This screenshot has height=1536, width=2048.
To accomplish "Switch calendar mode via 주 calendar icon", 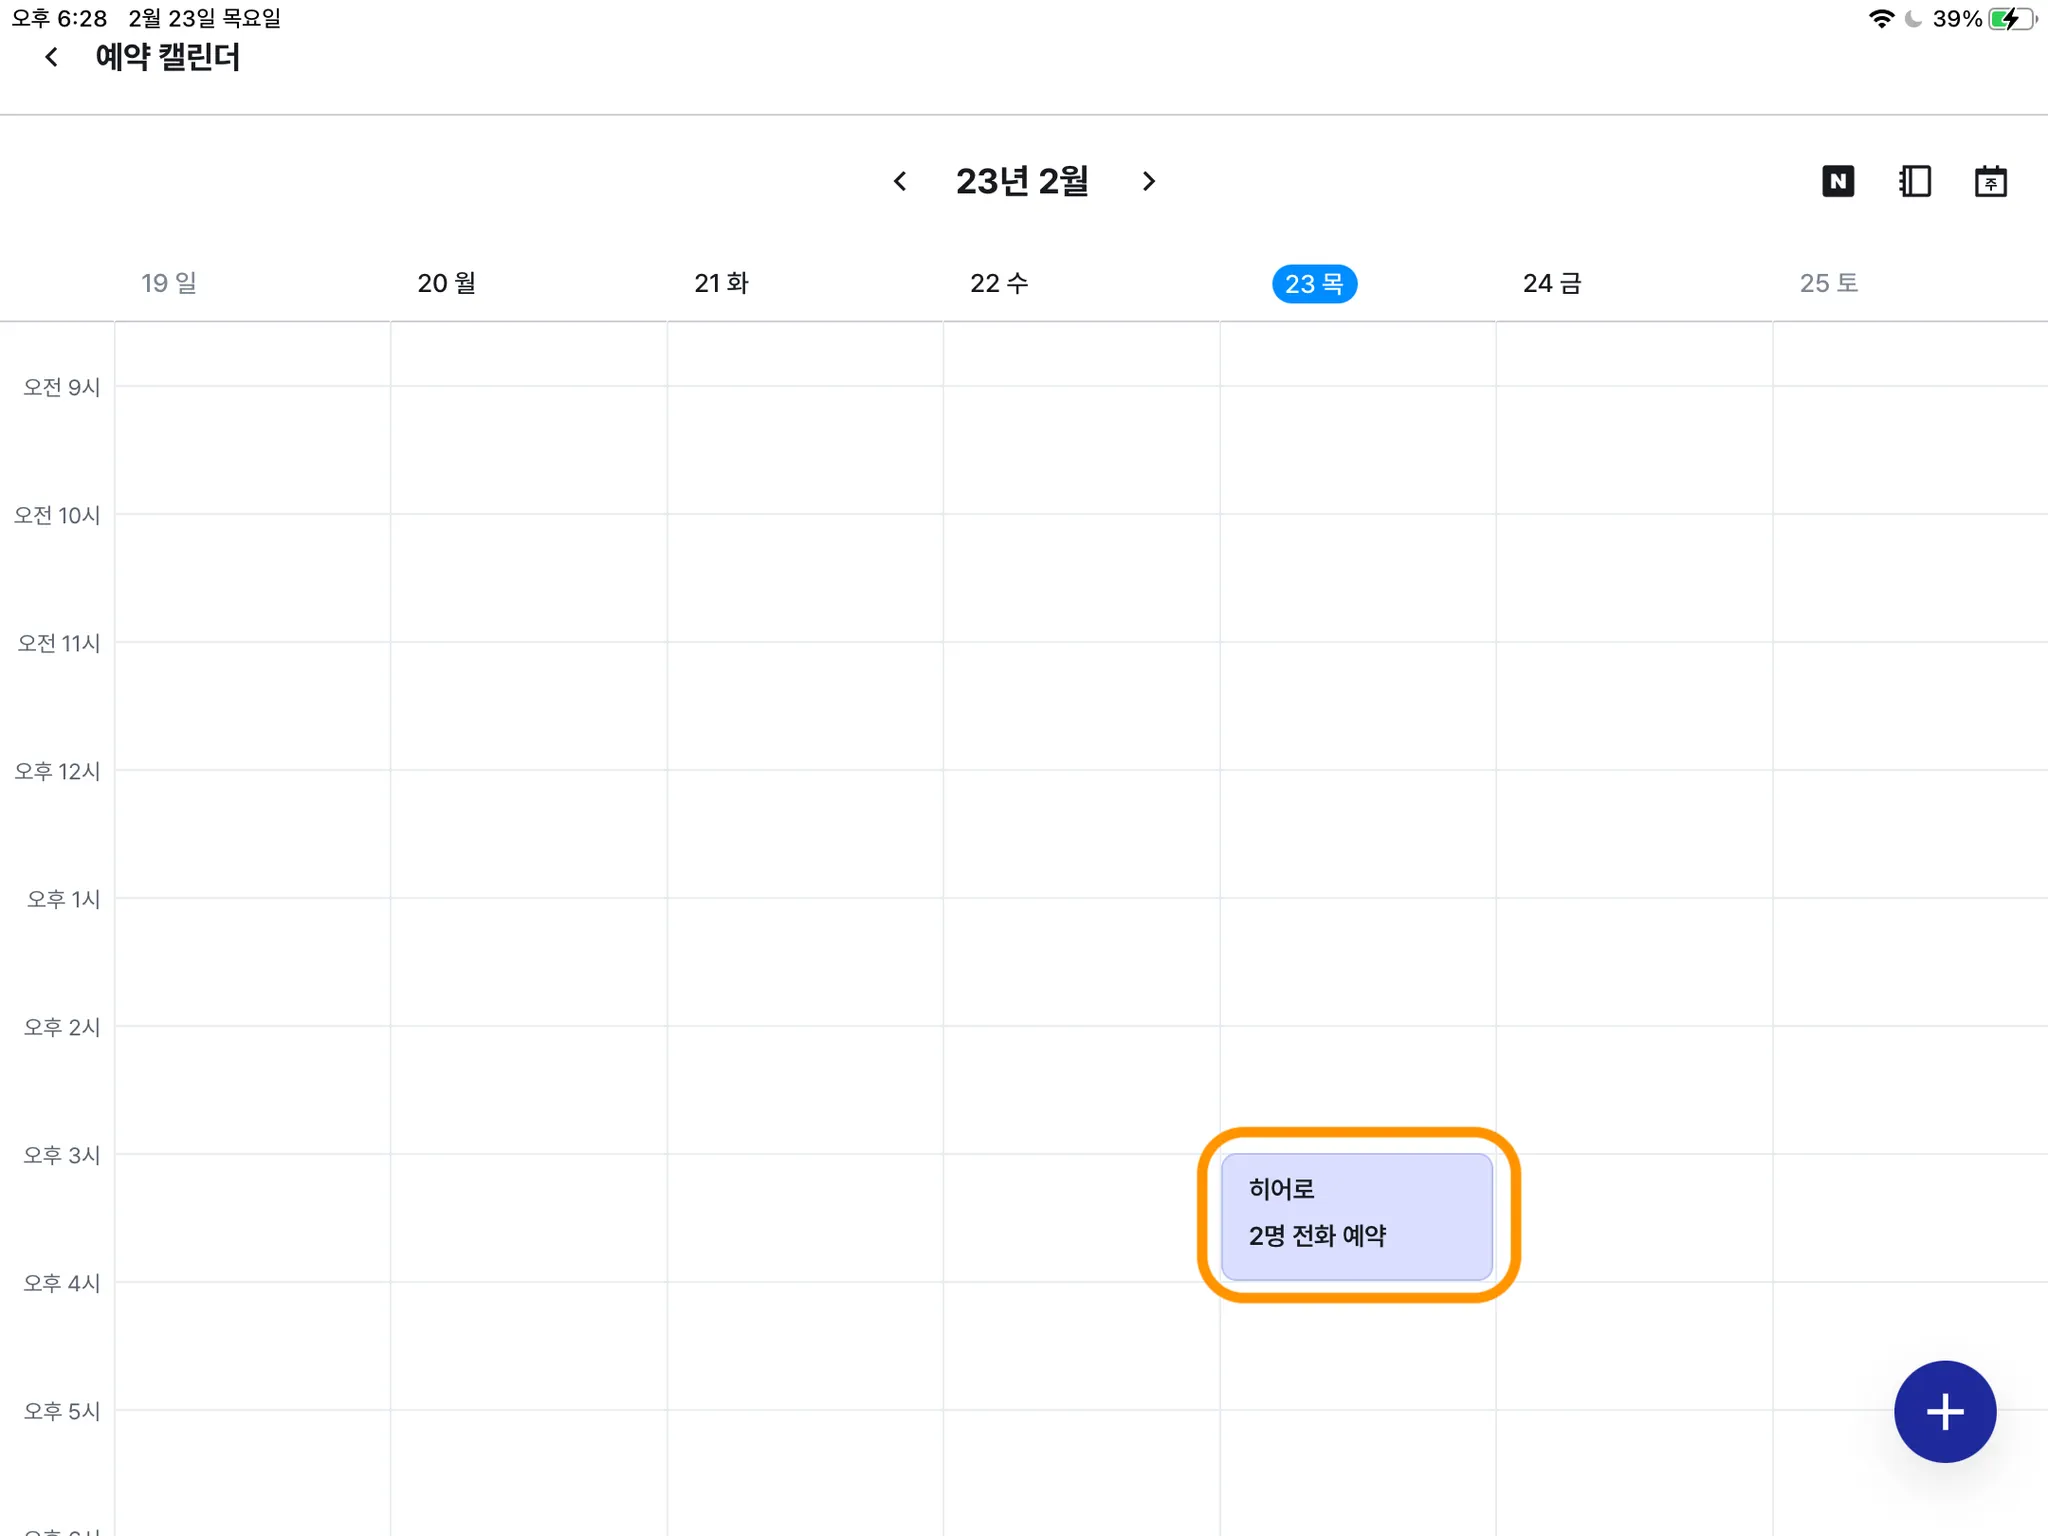I will click(1990, 181).
